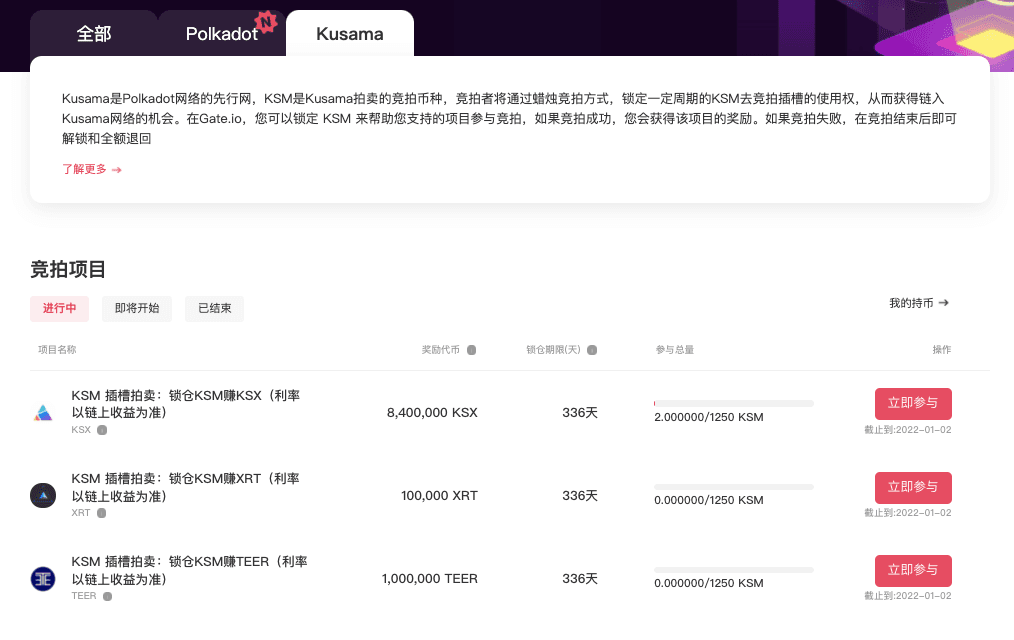Screen dimensions: 1014x640
Task: Click the KSX project logo icon
Action: (x=43, y=412)
